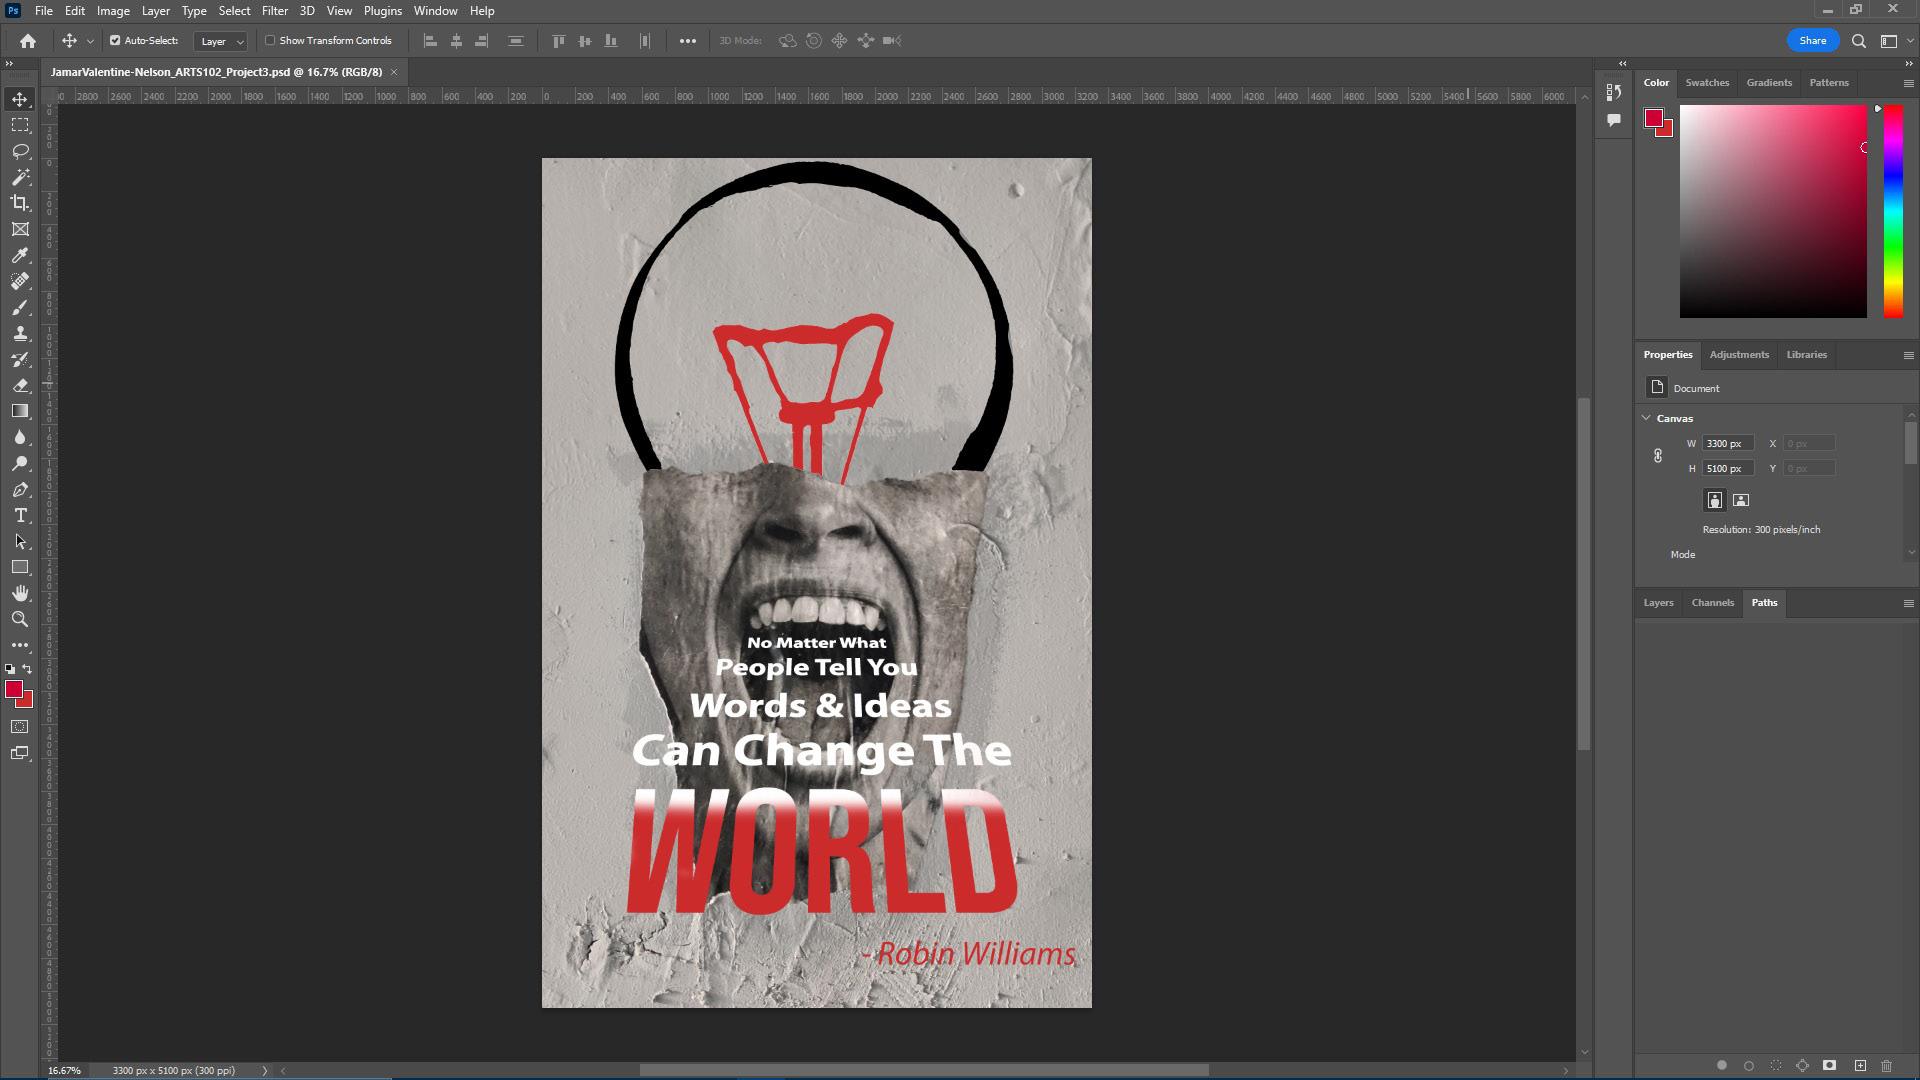Choose the Horizontal Type tool
The image size is (1920, 1080).
click(x=20, y=515)
